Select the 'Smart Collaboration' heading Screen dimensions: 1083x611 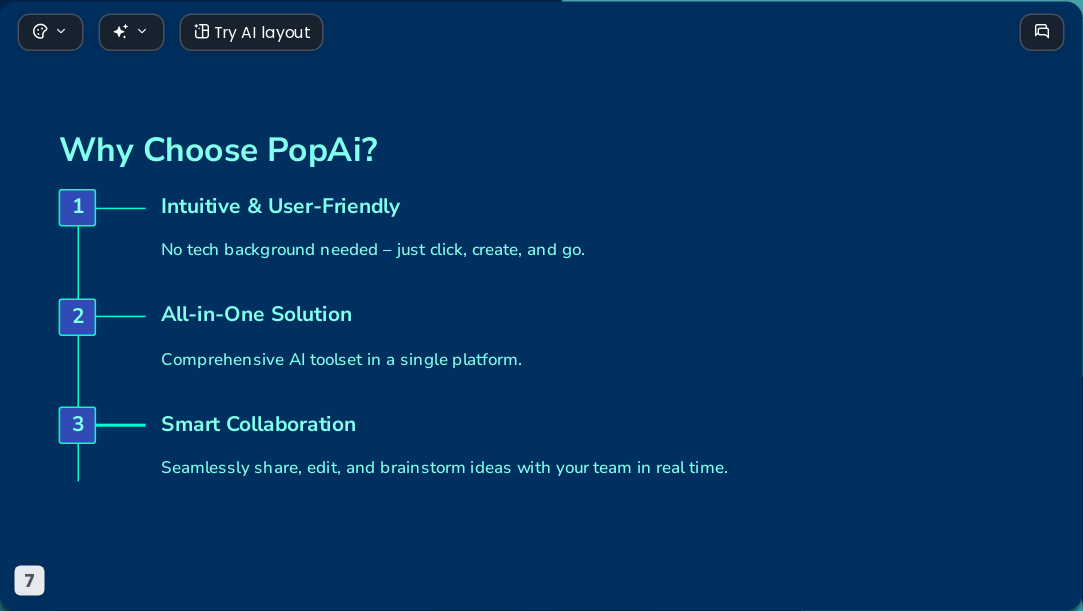(258, 424)
